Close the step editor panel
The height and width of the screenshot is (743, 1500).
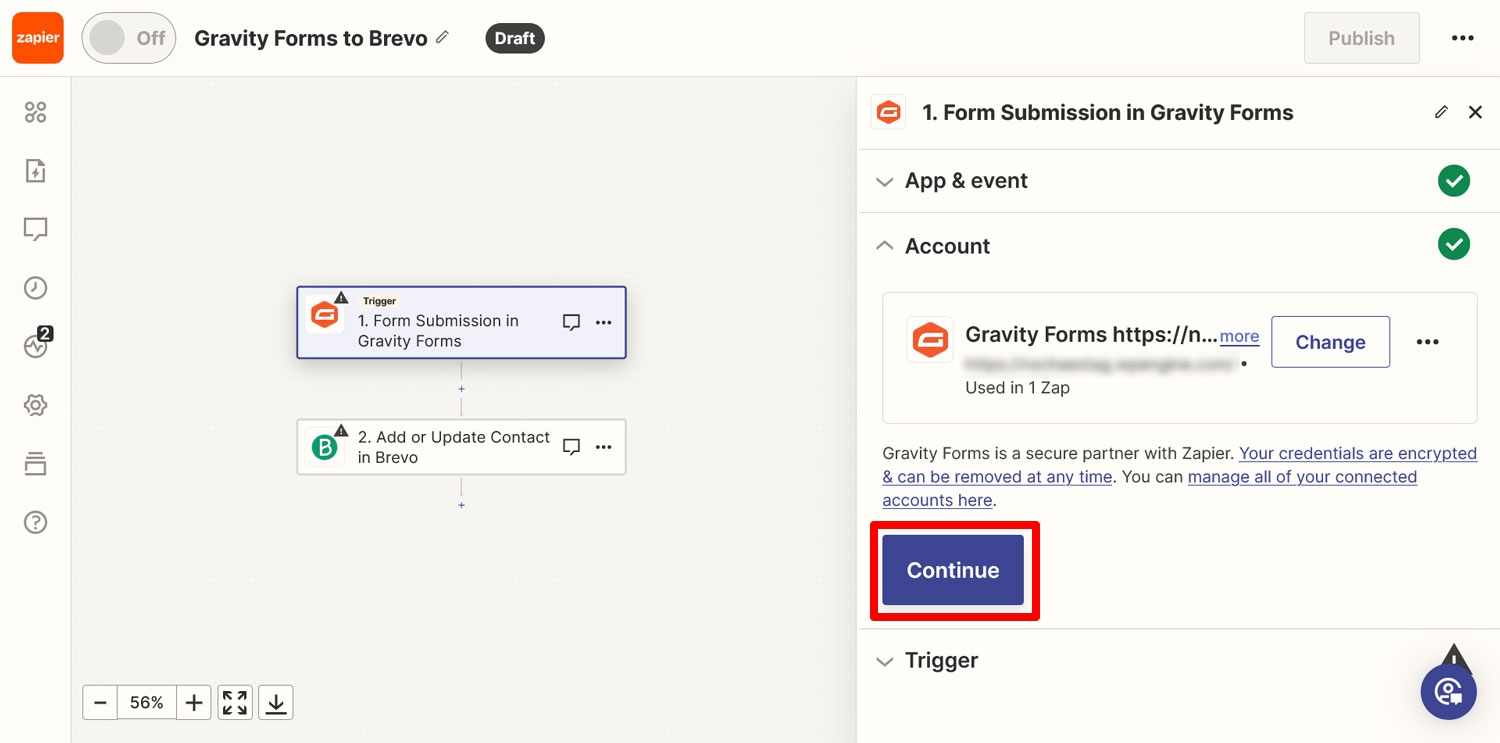pyautogui.click(x=1475, y=112)
